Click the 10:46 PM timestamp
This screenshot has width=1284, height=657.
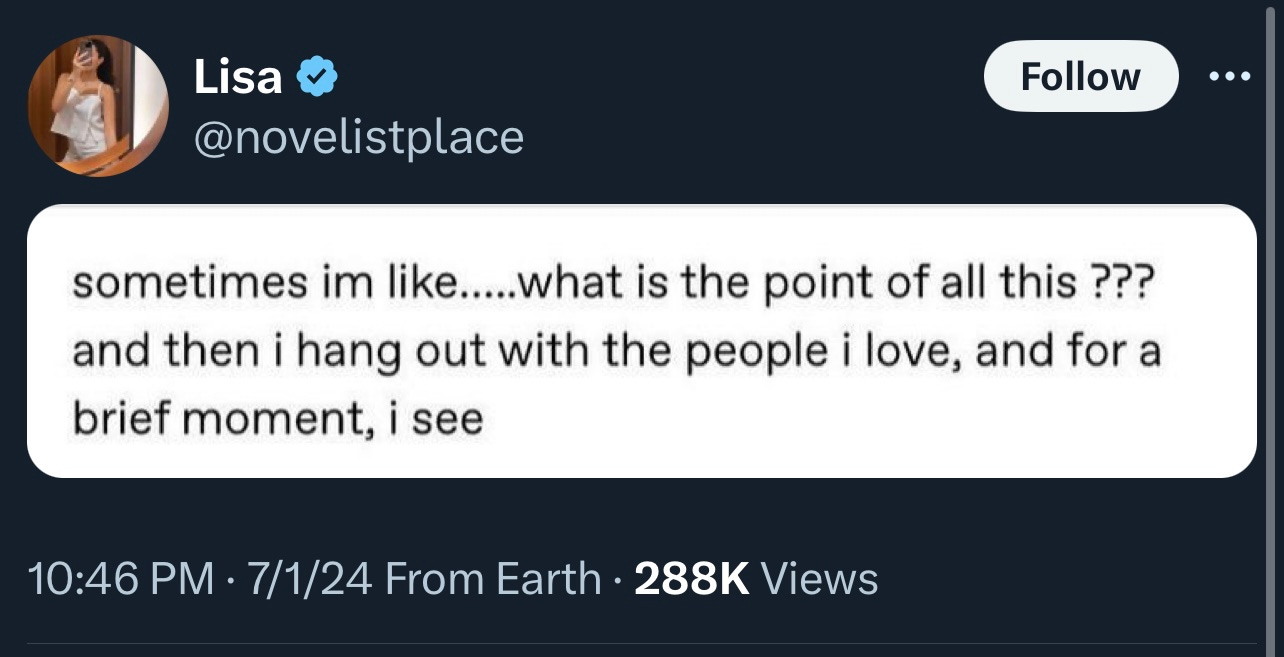(x=122, y=579)
